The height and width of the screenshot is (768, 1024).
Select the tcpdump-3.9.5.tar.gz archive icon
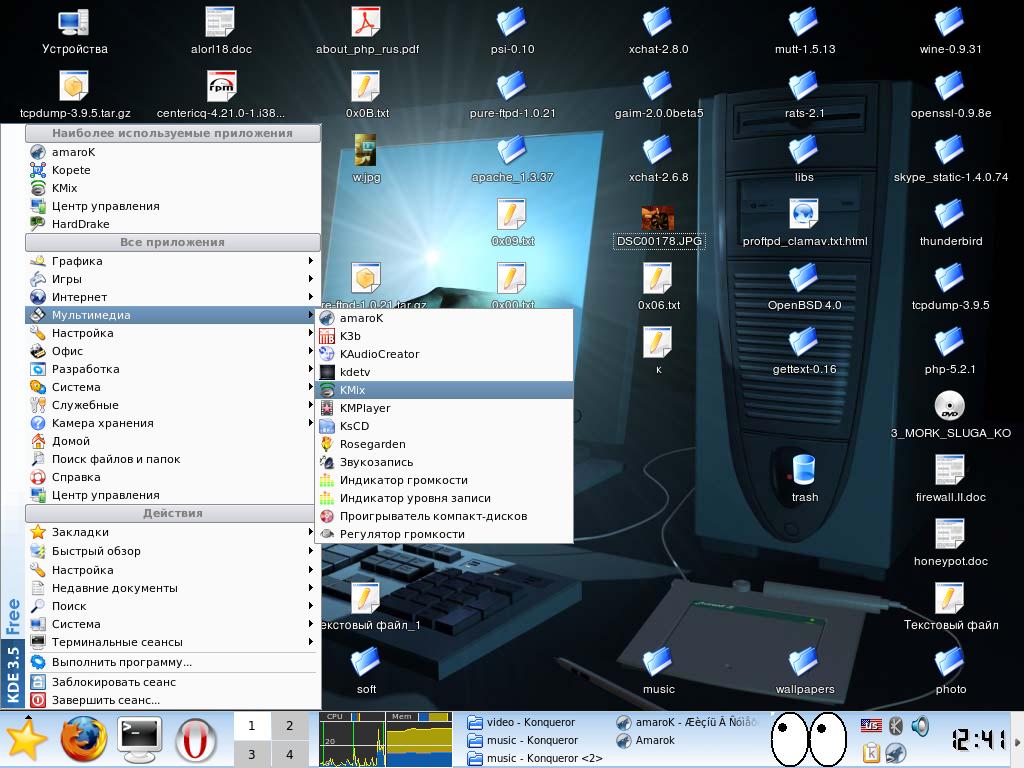click(x=74, y=95)
